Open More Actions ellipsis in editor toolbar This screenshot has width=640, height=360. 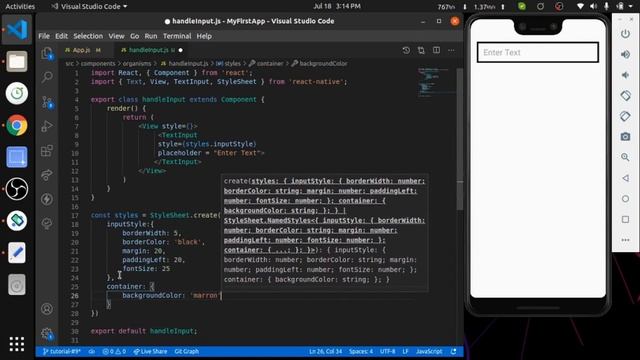coord(451,50)
